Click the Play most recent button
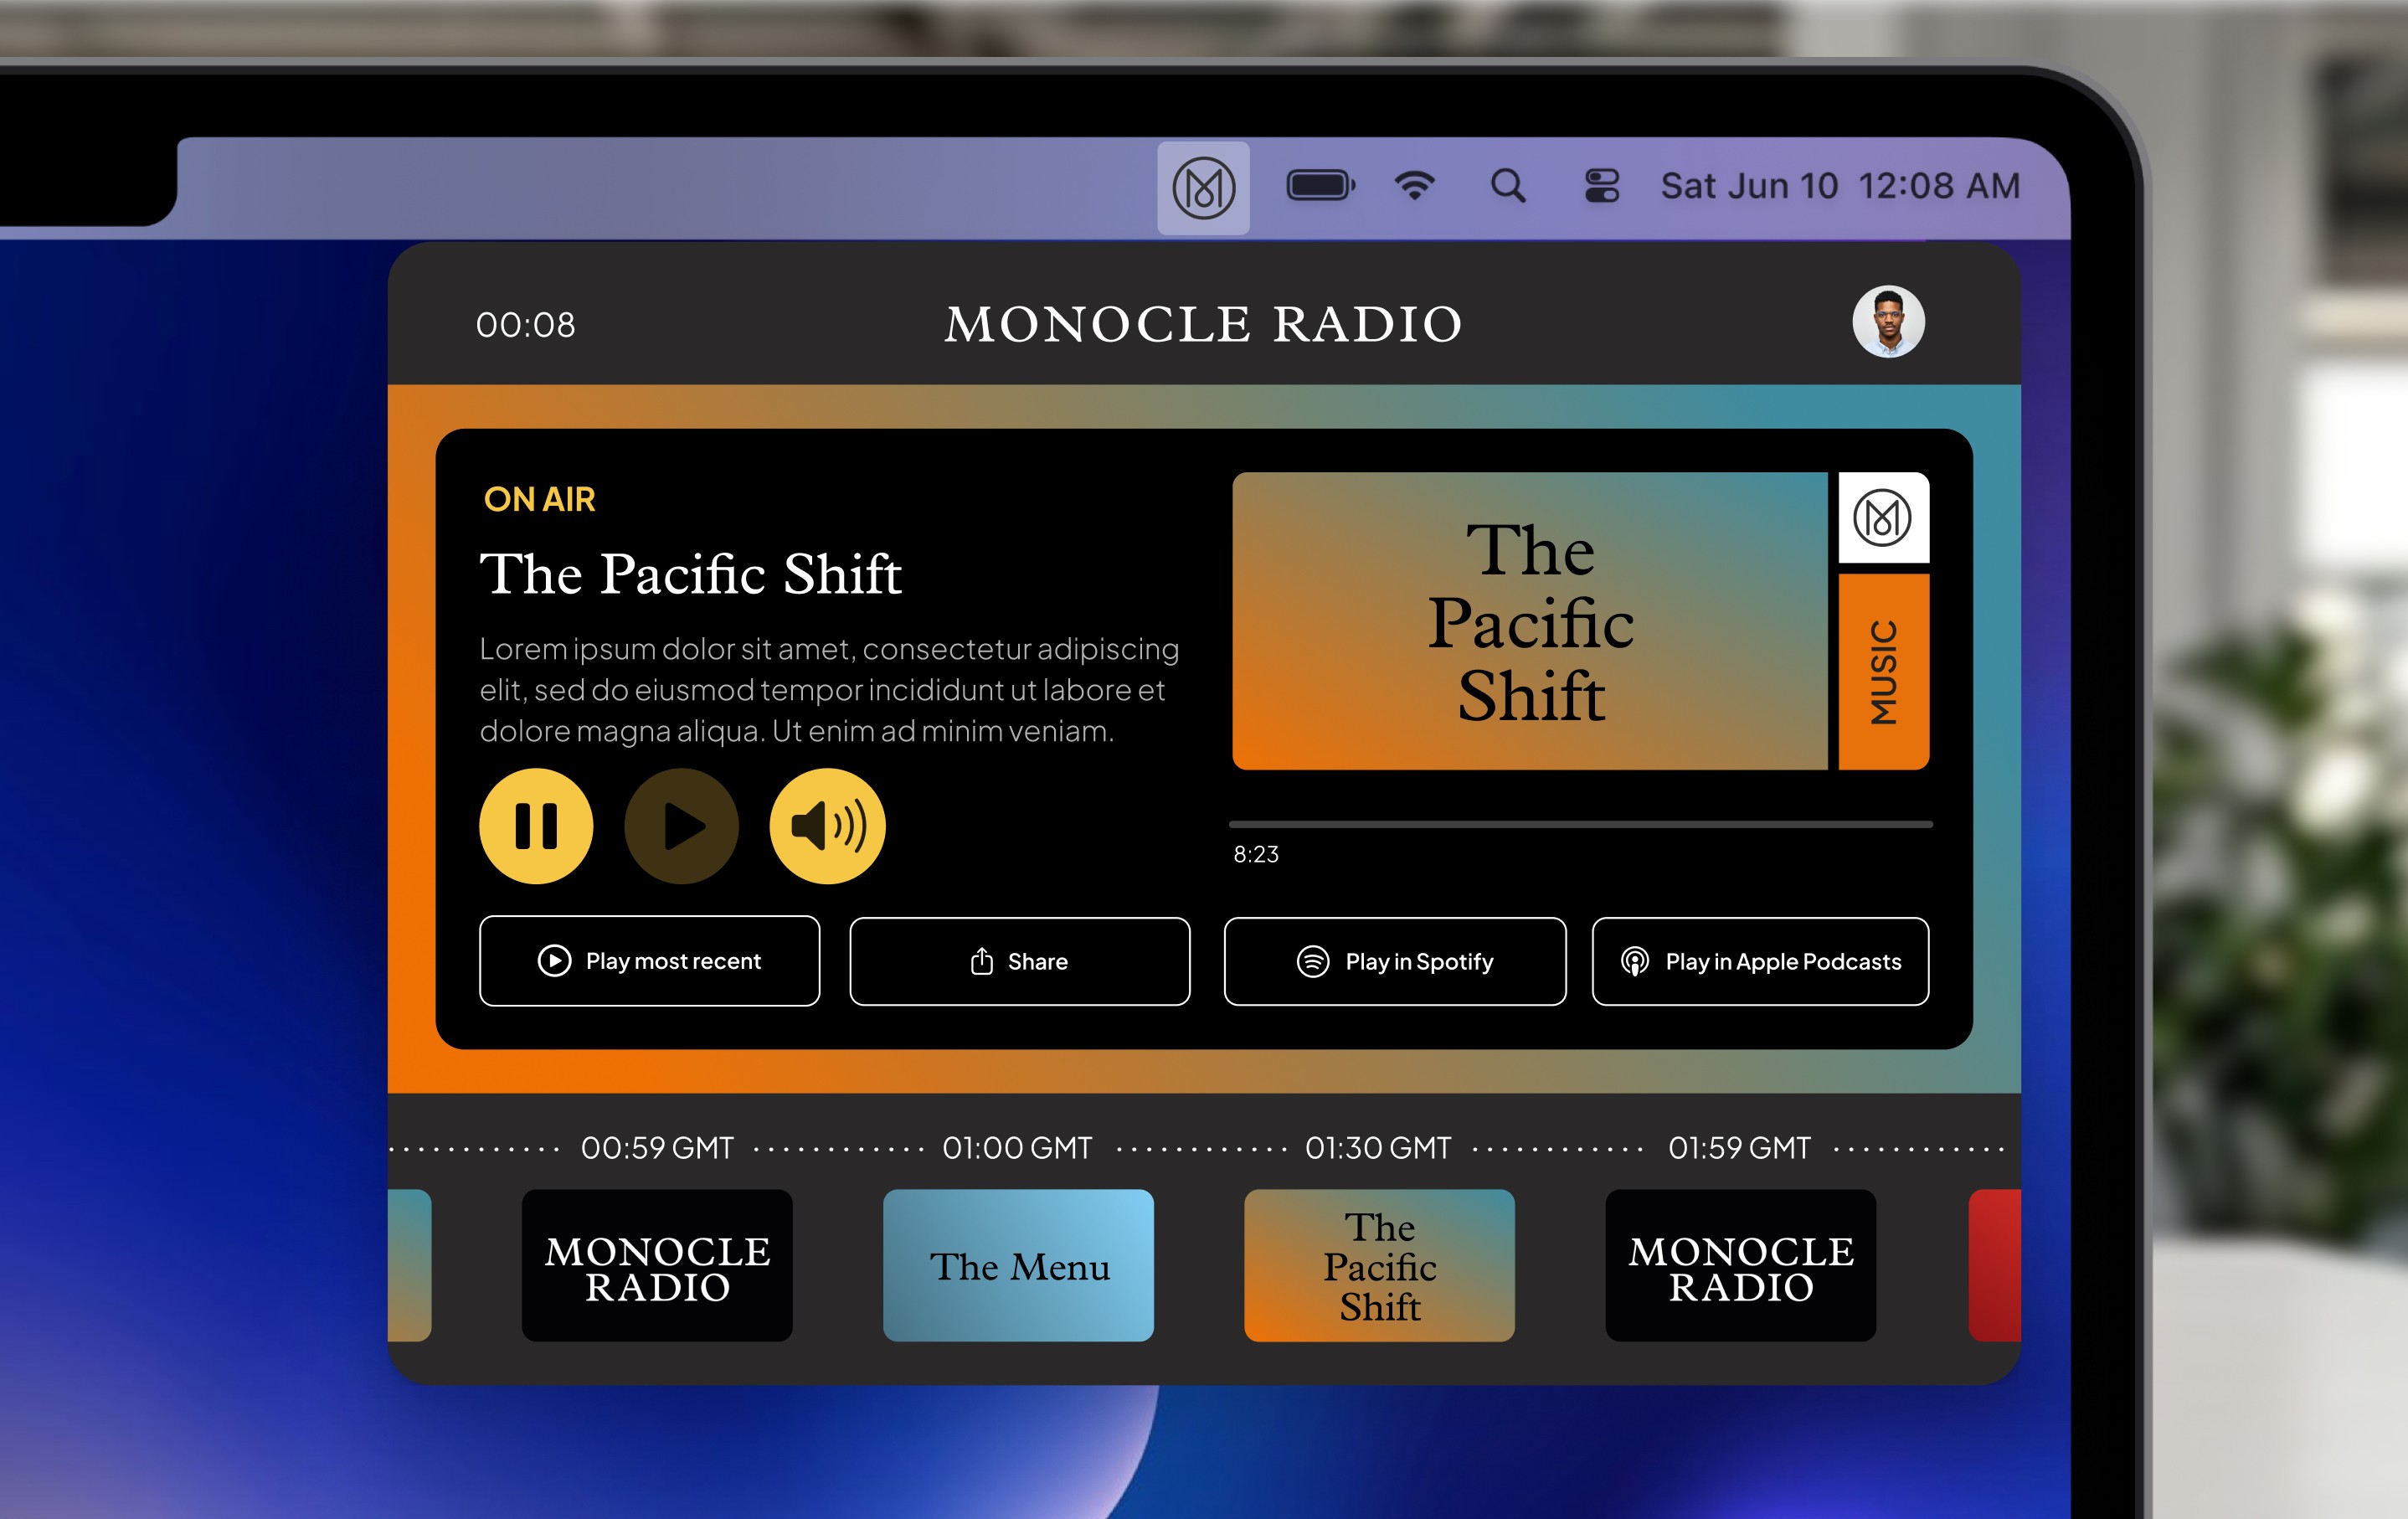 pos(649,961)
